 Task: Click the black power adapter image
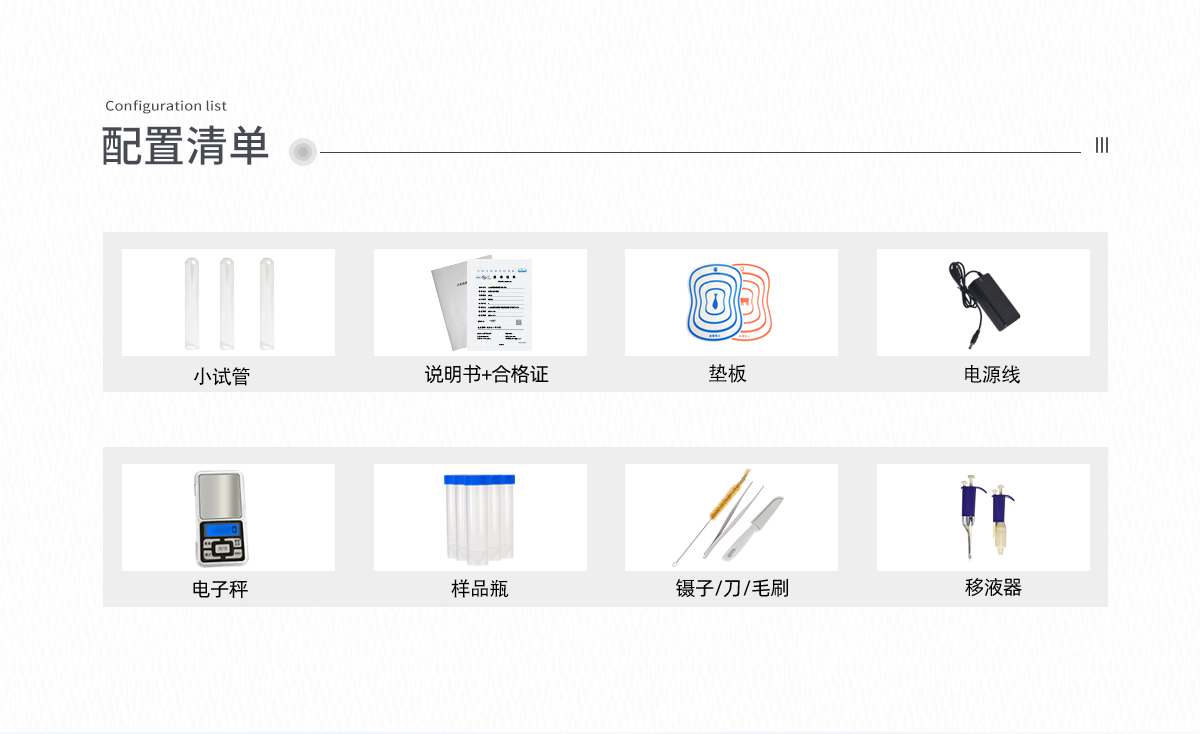(983, 302)
